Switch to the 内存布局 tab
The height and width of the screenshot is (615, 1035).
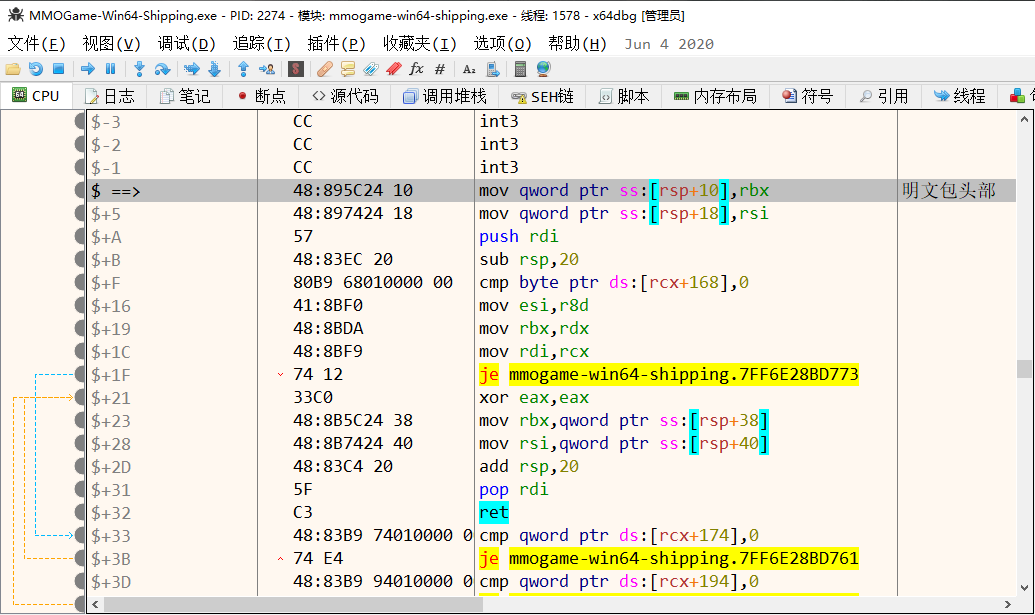click(x=716, y=96)
